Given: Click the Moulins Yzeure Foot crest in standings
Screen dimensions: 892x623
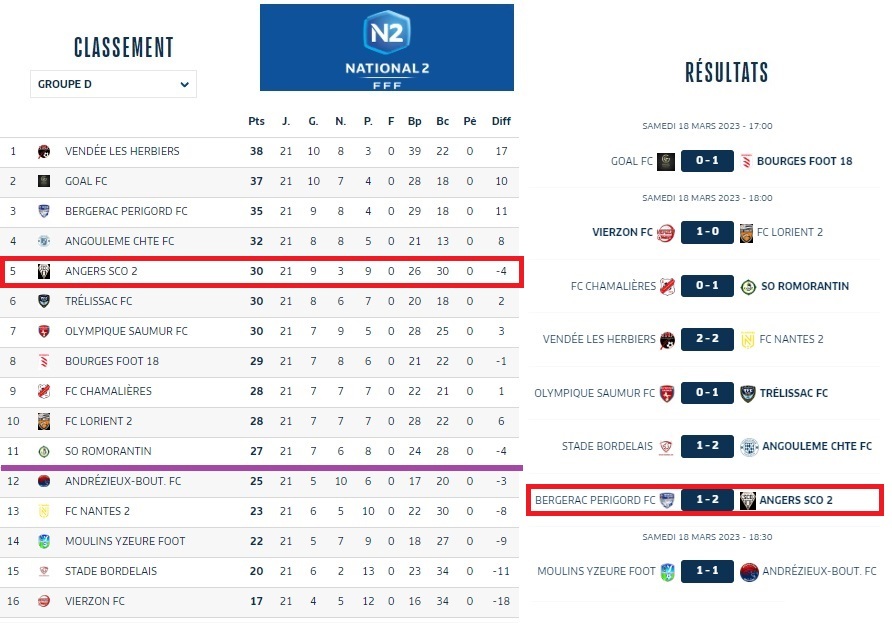Looking at the screenshot, I should tap(44, 542).
